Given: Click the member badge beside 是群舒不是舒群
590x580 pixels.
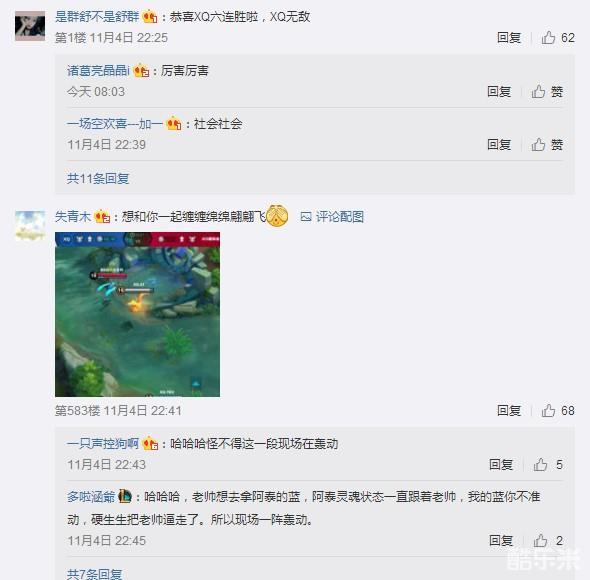Looking at the screenshot, I should pyautogui.click(x=150, y=17).
